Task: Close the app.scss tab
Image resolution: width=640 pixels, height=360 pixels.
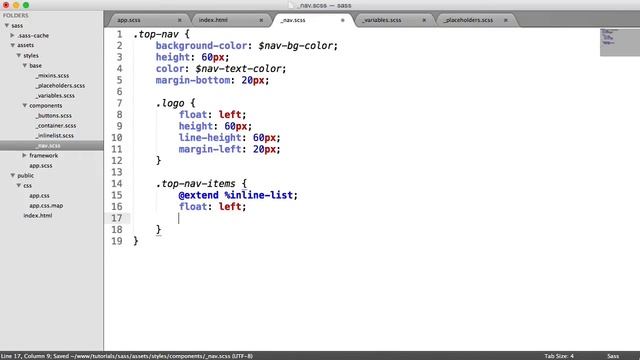Action: pyautogui.click(x=180, y=20)
